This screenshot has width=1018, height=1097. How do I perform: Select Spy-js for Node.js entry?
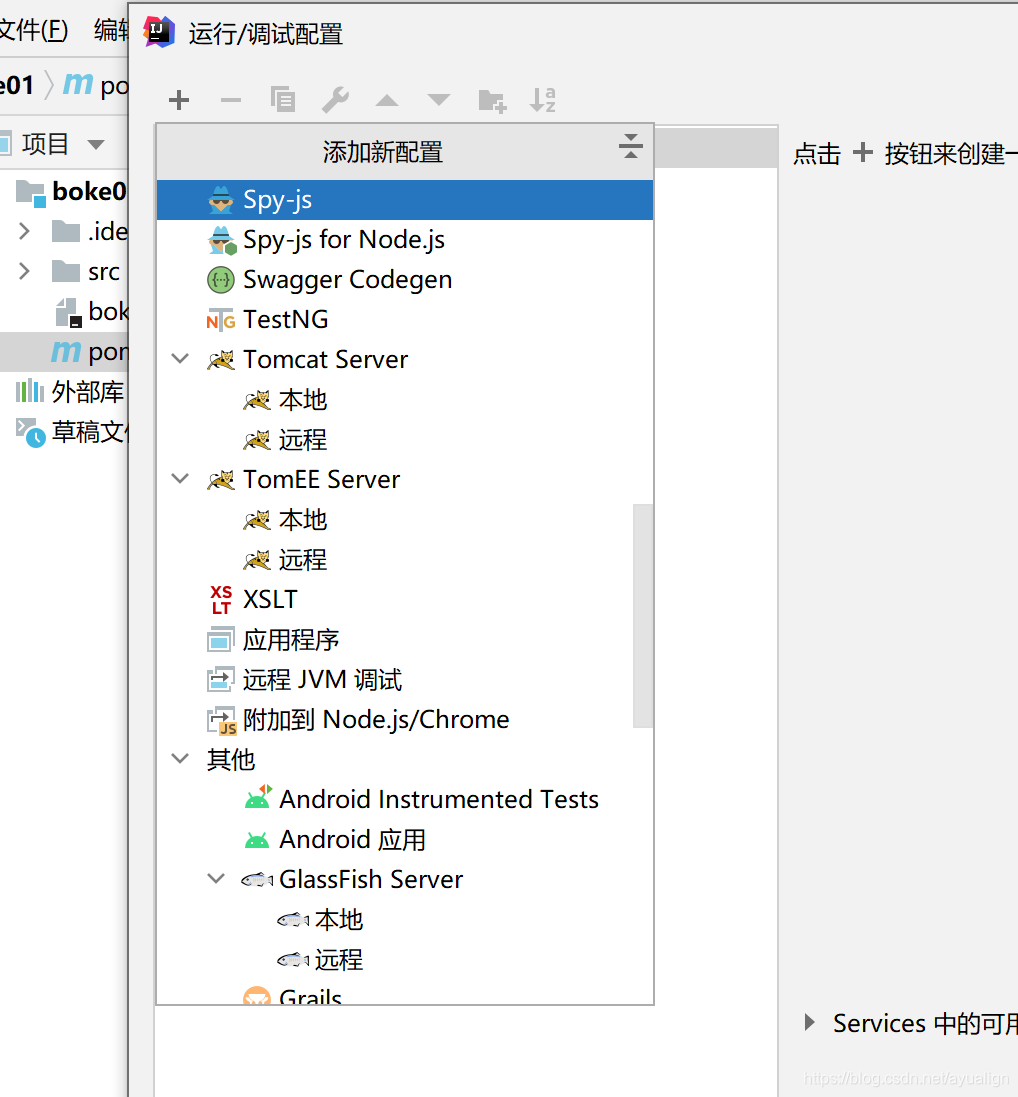[x=405, y=240]
